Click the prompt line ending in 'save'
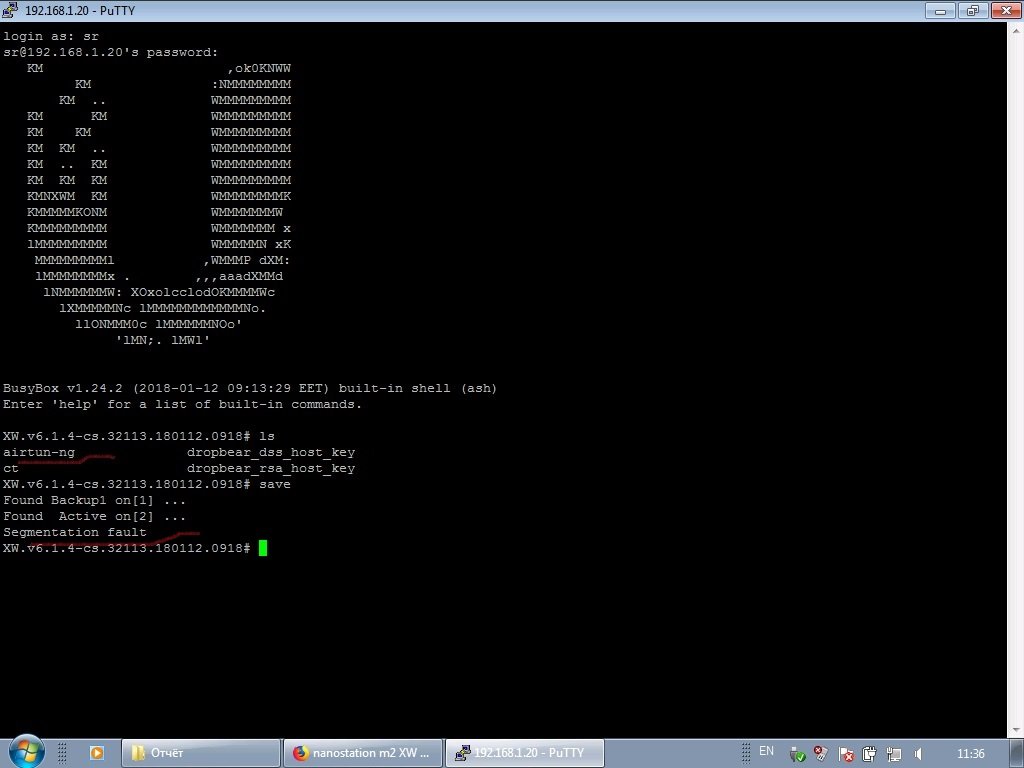 click(147, 484)
